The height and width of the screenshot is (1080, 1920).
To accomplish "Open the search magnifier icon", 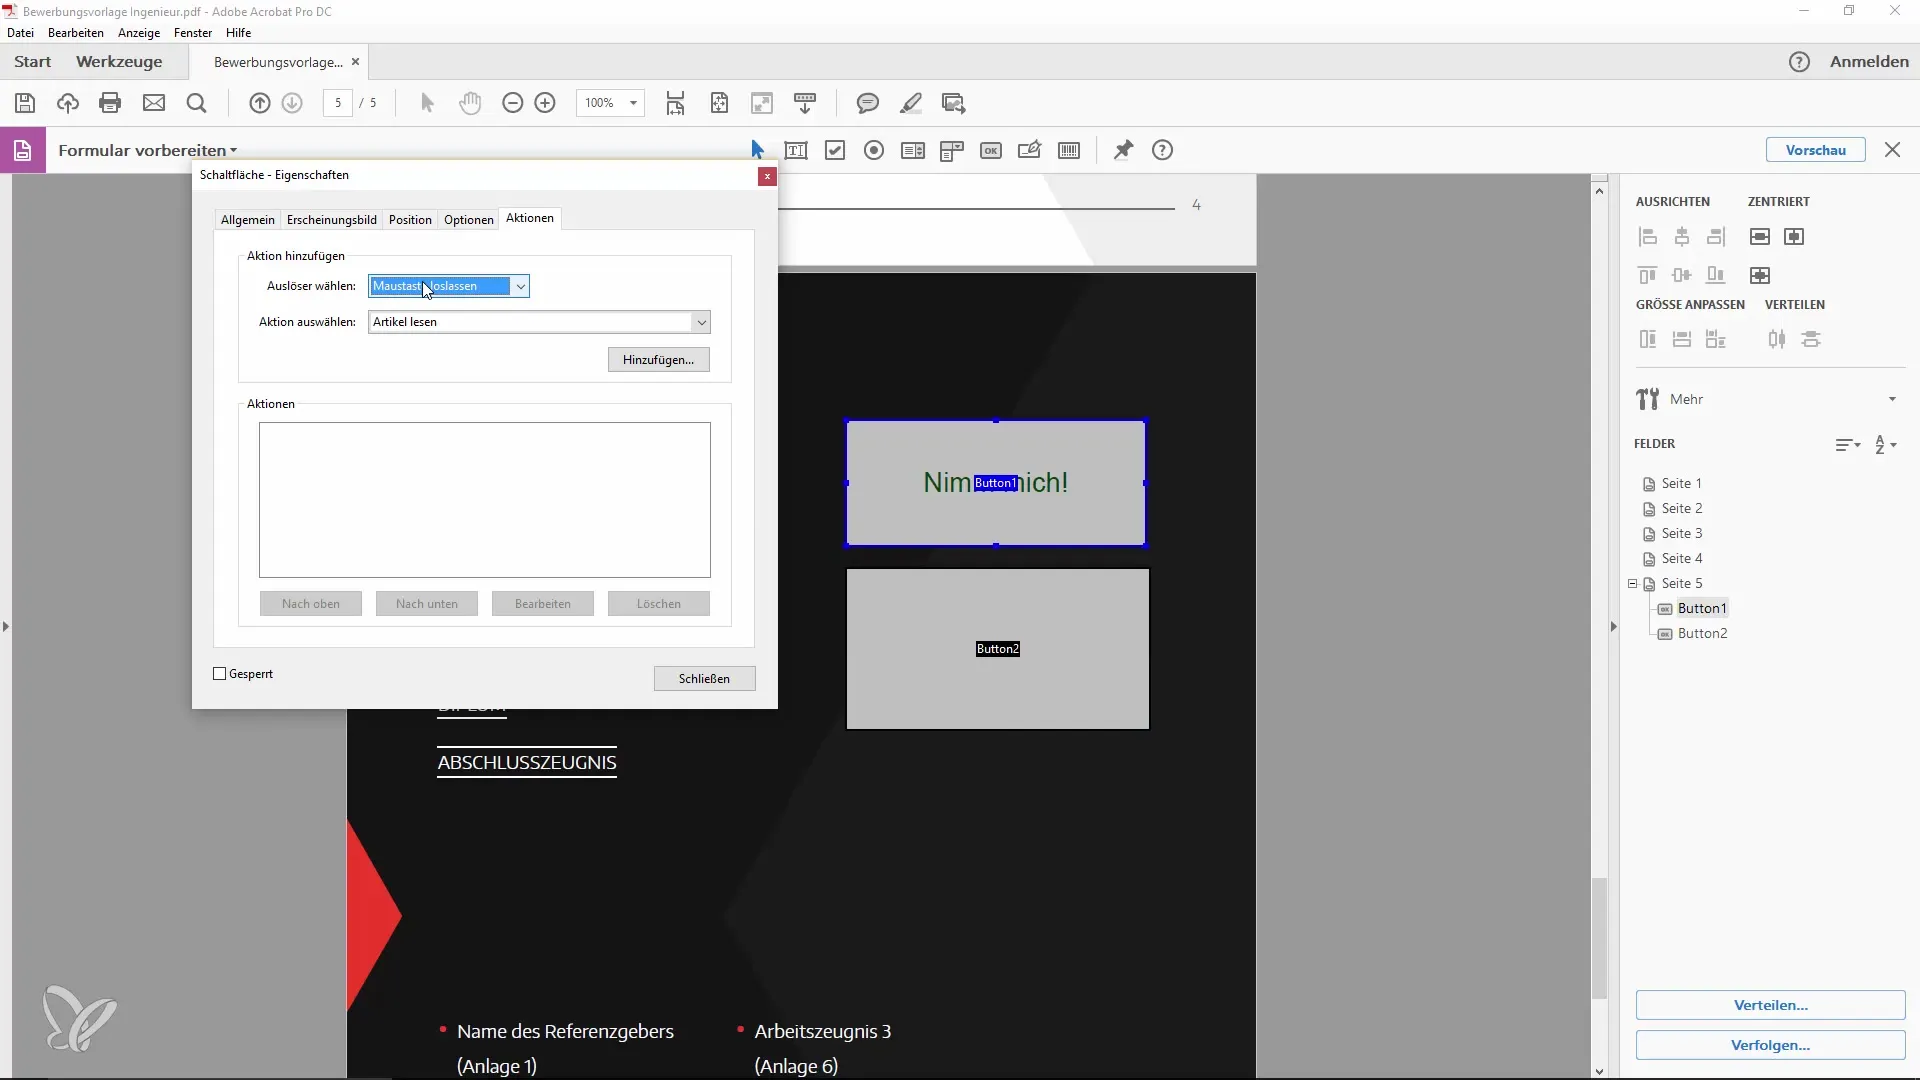I will tap(197, 103).
